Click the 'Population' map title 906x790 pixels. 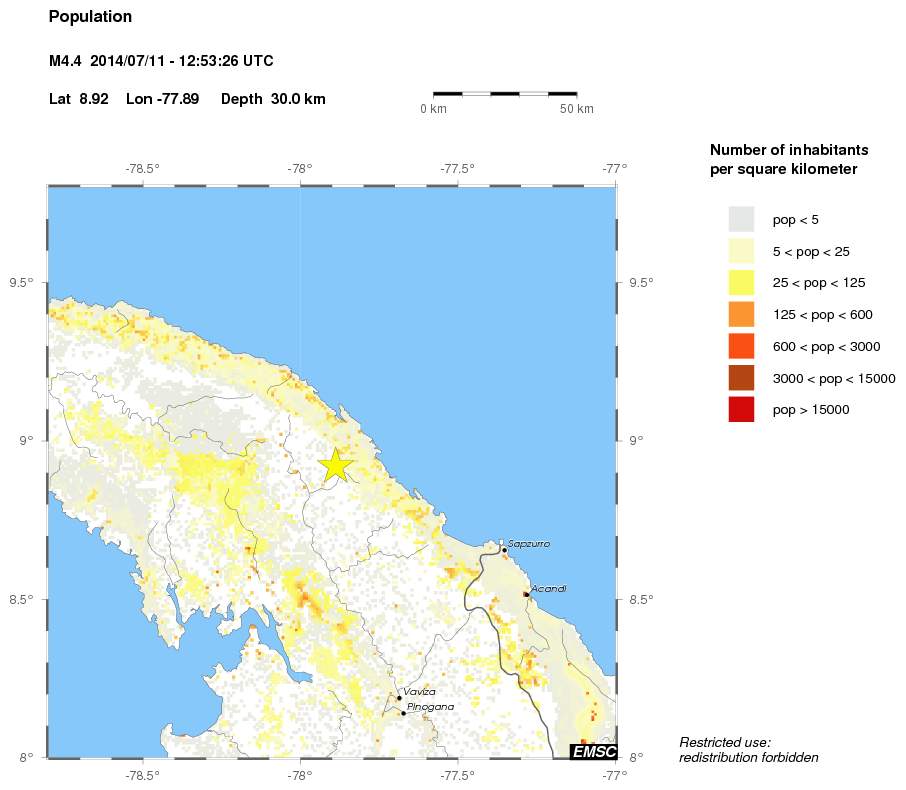pyautogui.click(x=90, y=17)
